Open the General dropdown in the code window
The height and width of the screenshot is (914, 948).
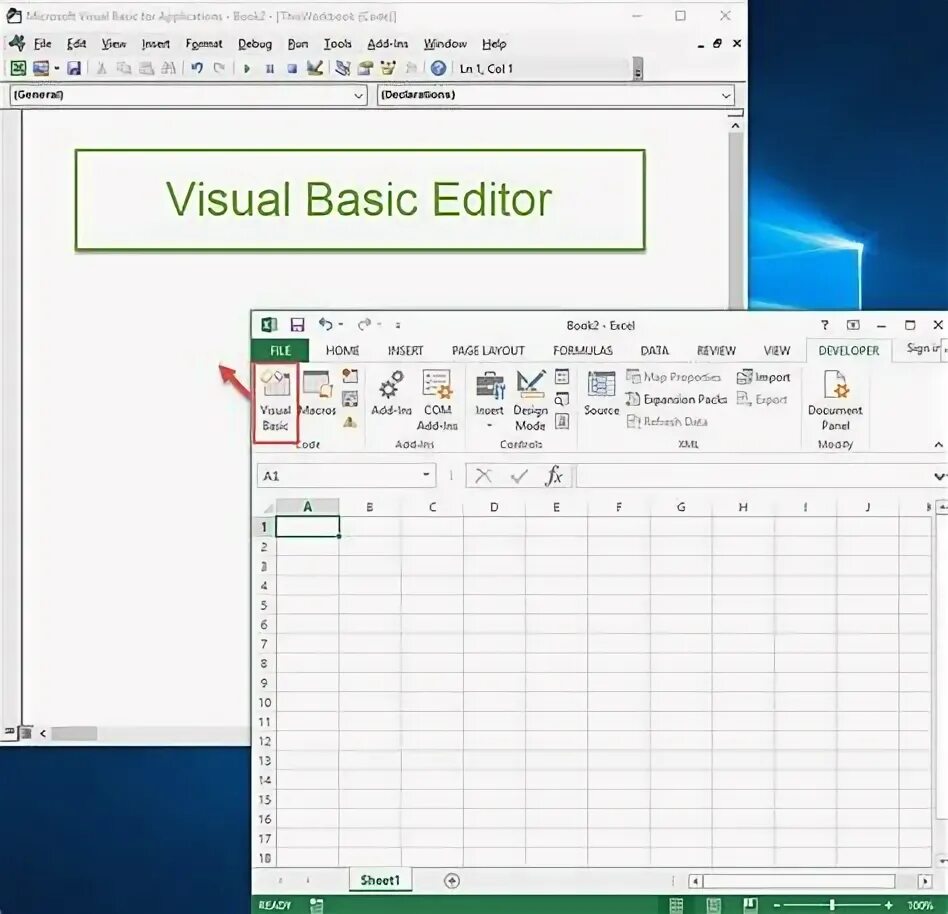(x=358, y=94)
